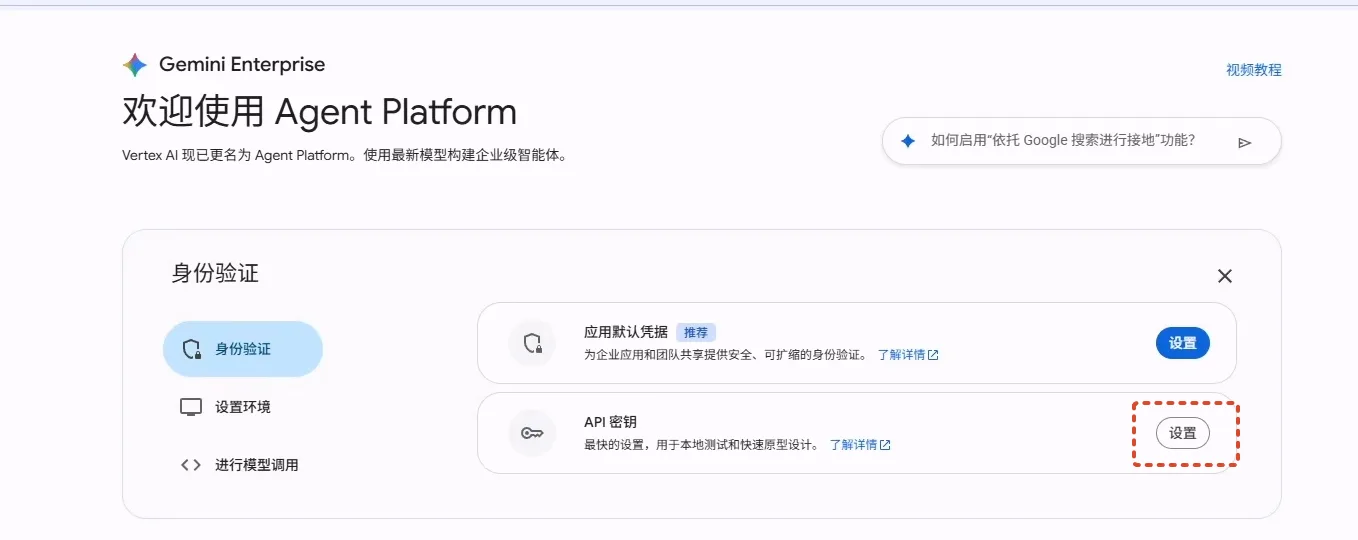Open 了解详情 link under 应用默认凭据

click(908, 355)
